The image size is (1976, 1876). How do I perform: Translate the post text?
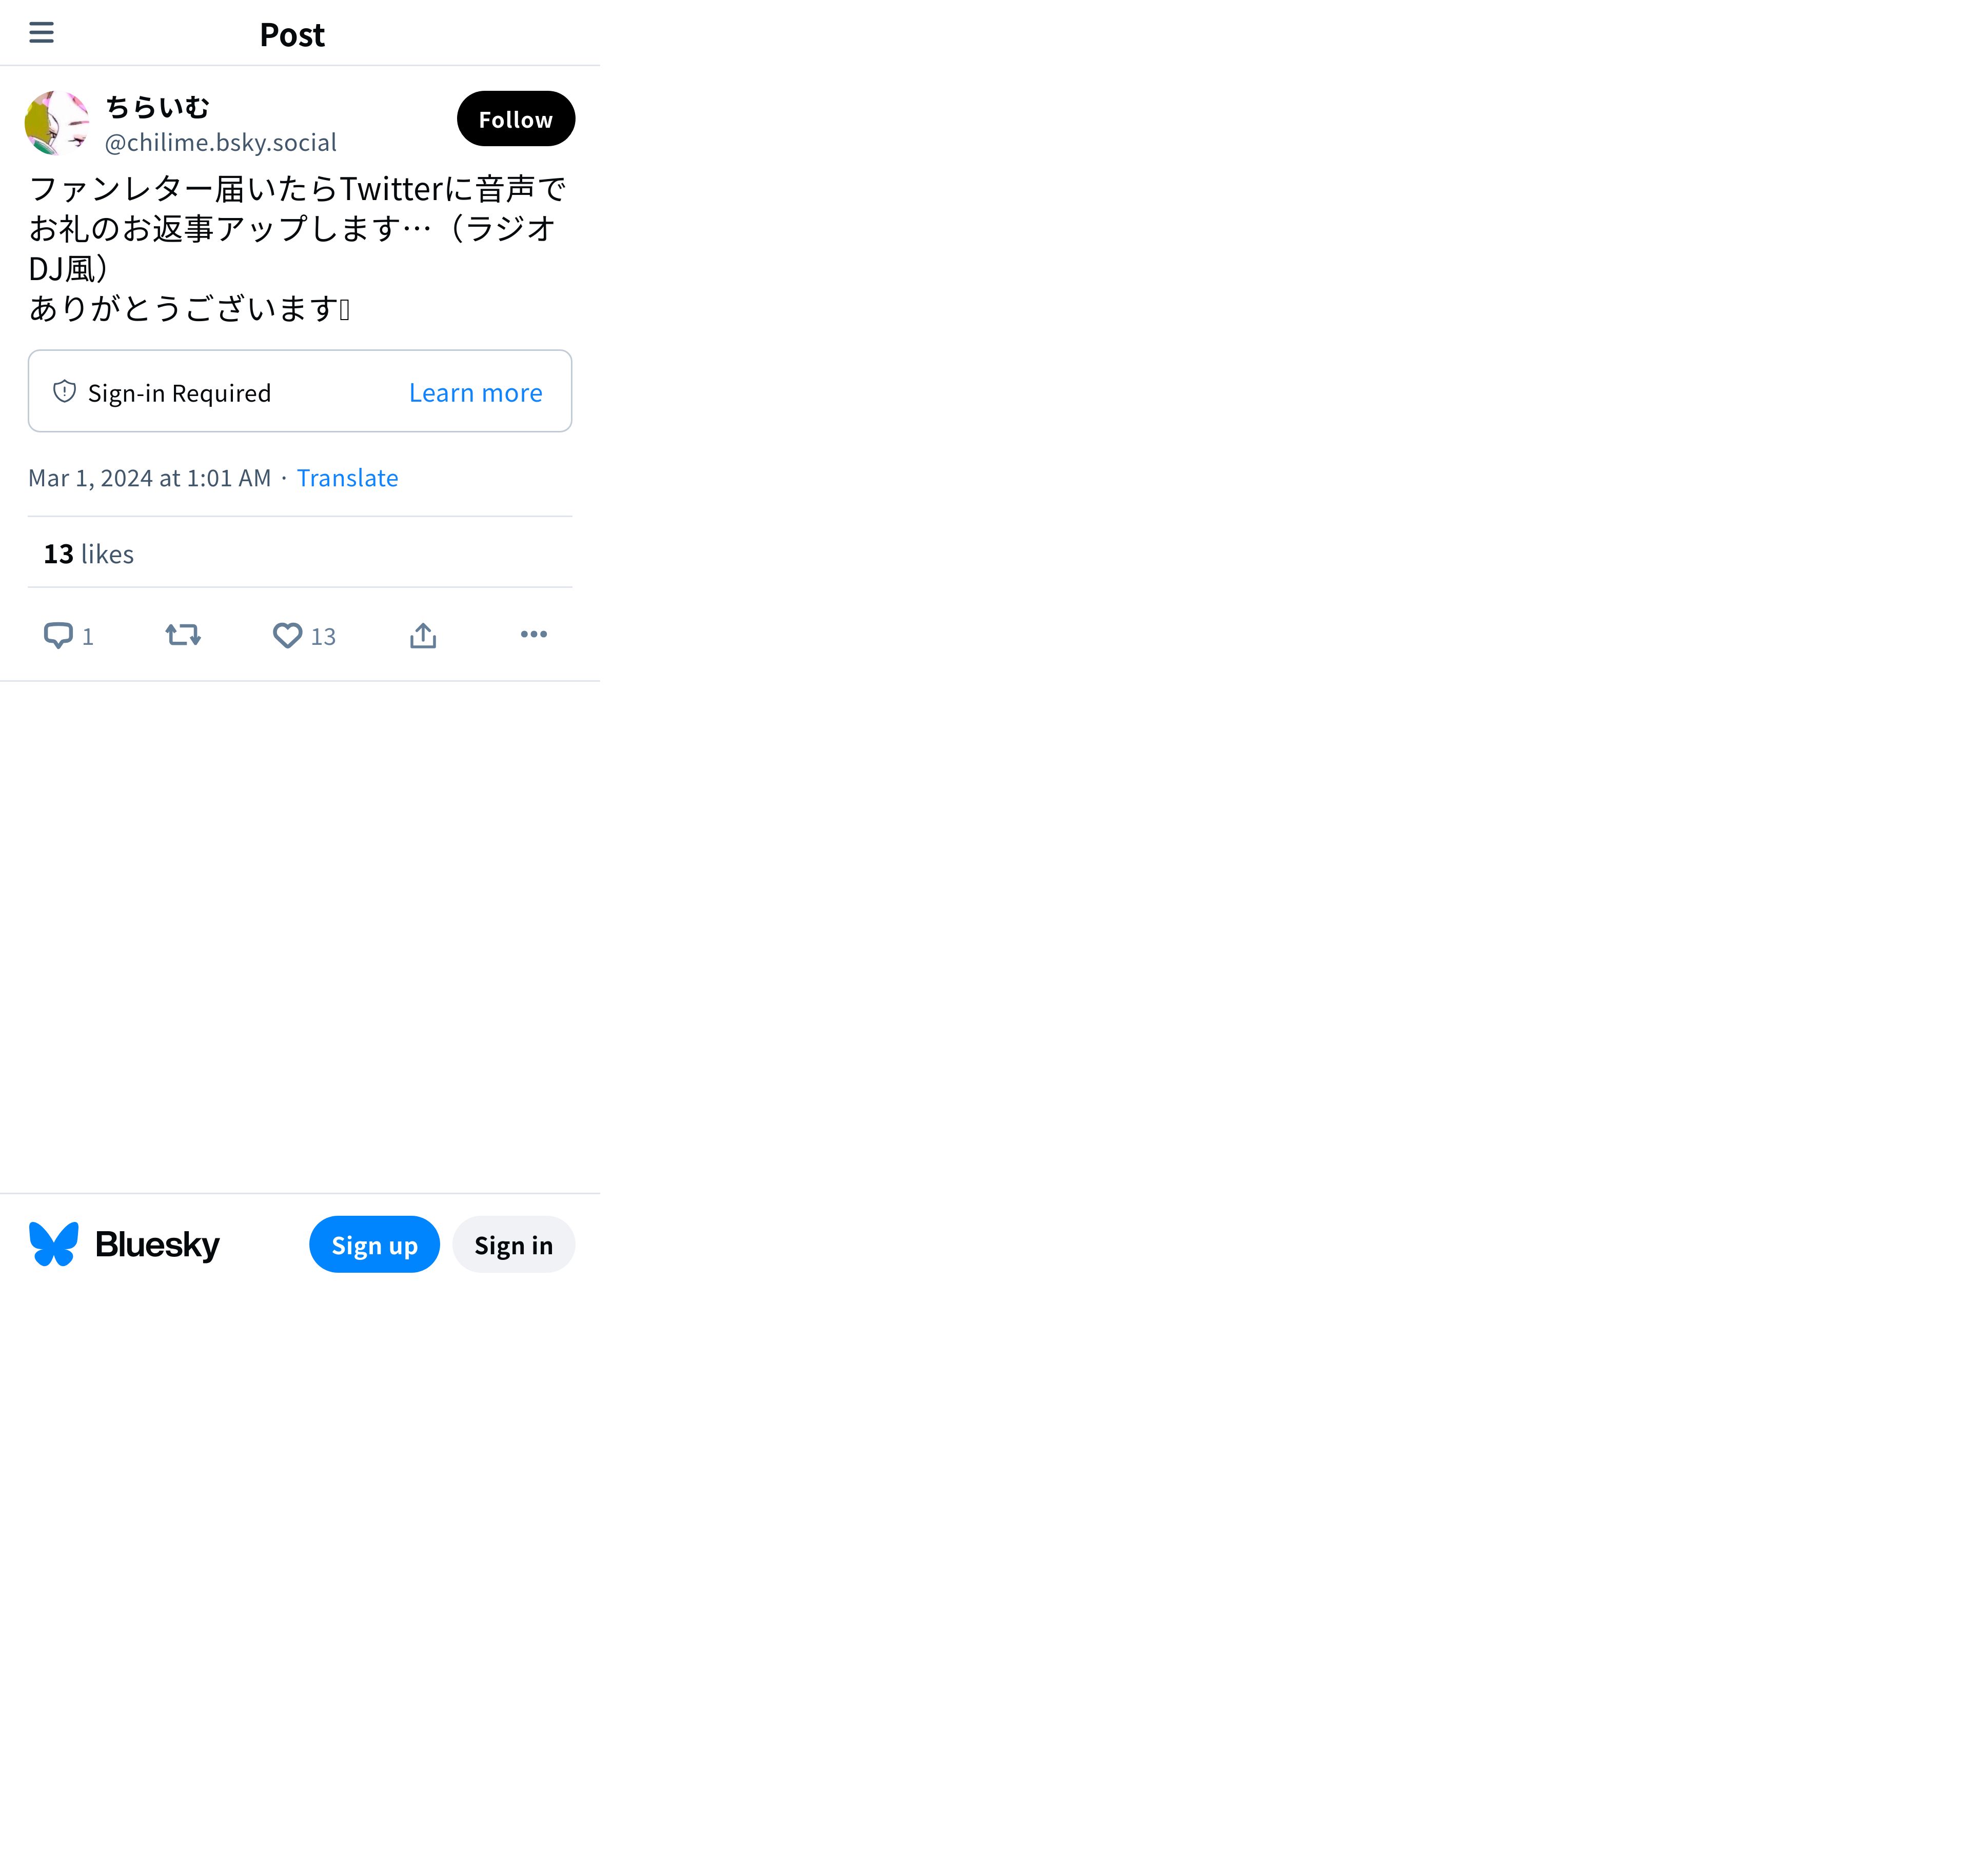pyautogui.click(x=347, y=478)
